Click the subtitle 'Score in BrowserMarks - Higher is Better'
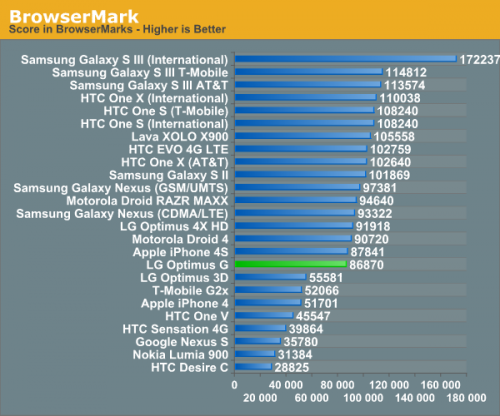The width and height of the screenshot is (500, 416). tap(117, 29)
